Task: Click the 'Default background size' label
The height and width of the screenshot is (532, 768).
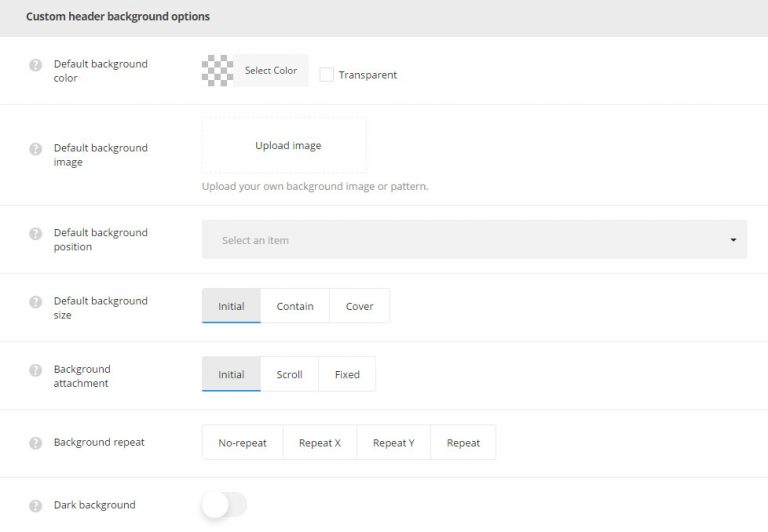Action: [x=100, y=308]
